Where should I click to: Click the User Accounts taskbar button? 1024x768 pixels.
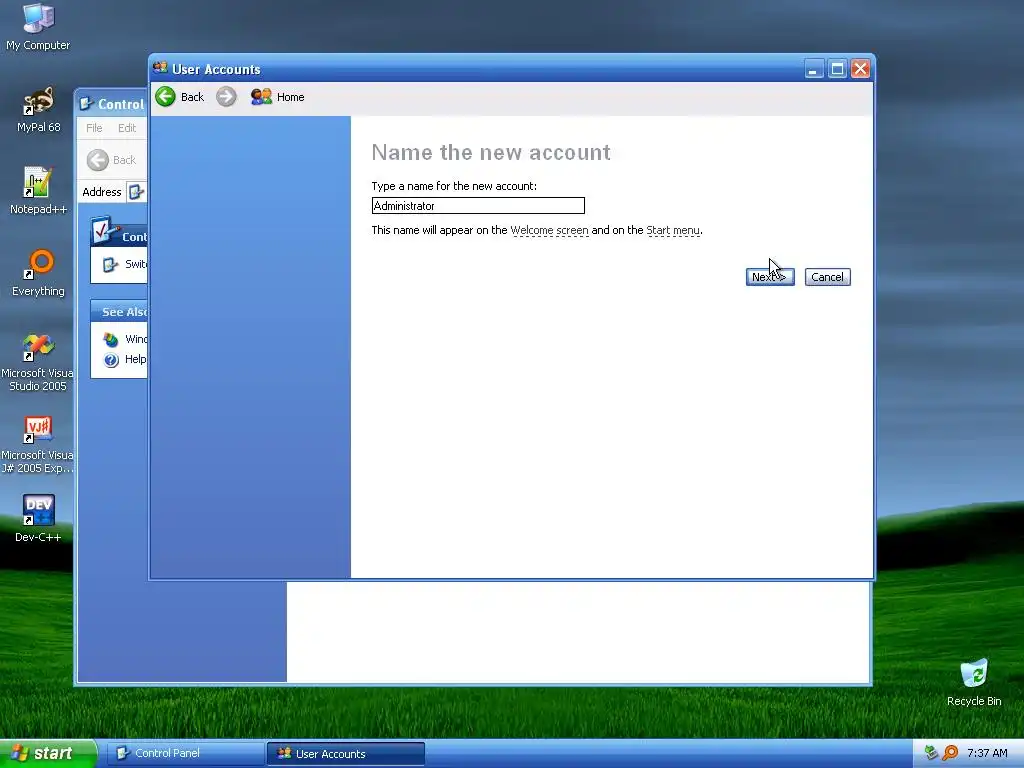pos(345,754)
